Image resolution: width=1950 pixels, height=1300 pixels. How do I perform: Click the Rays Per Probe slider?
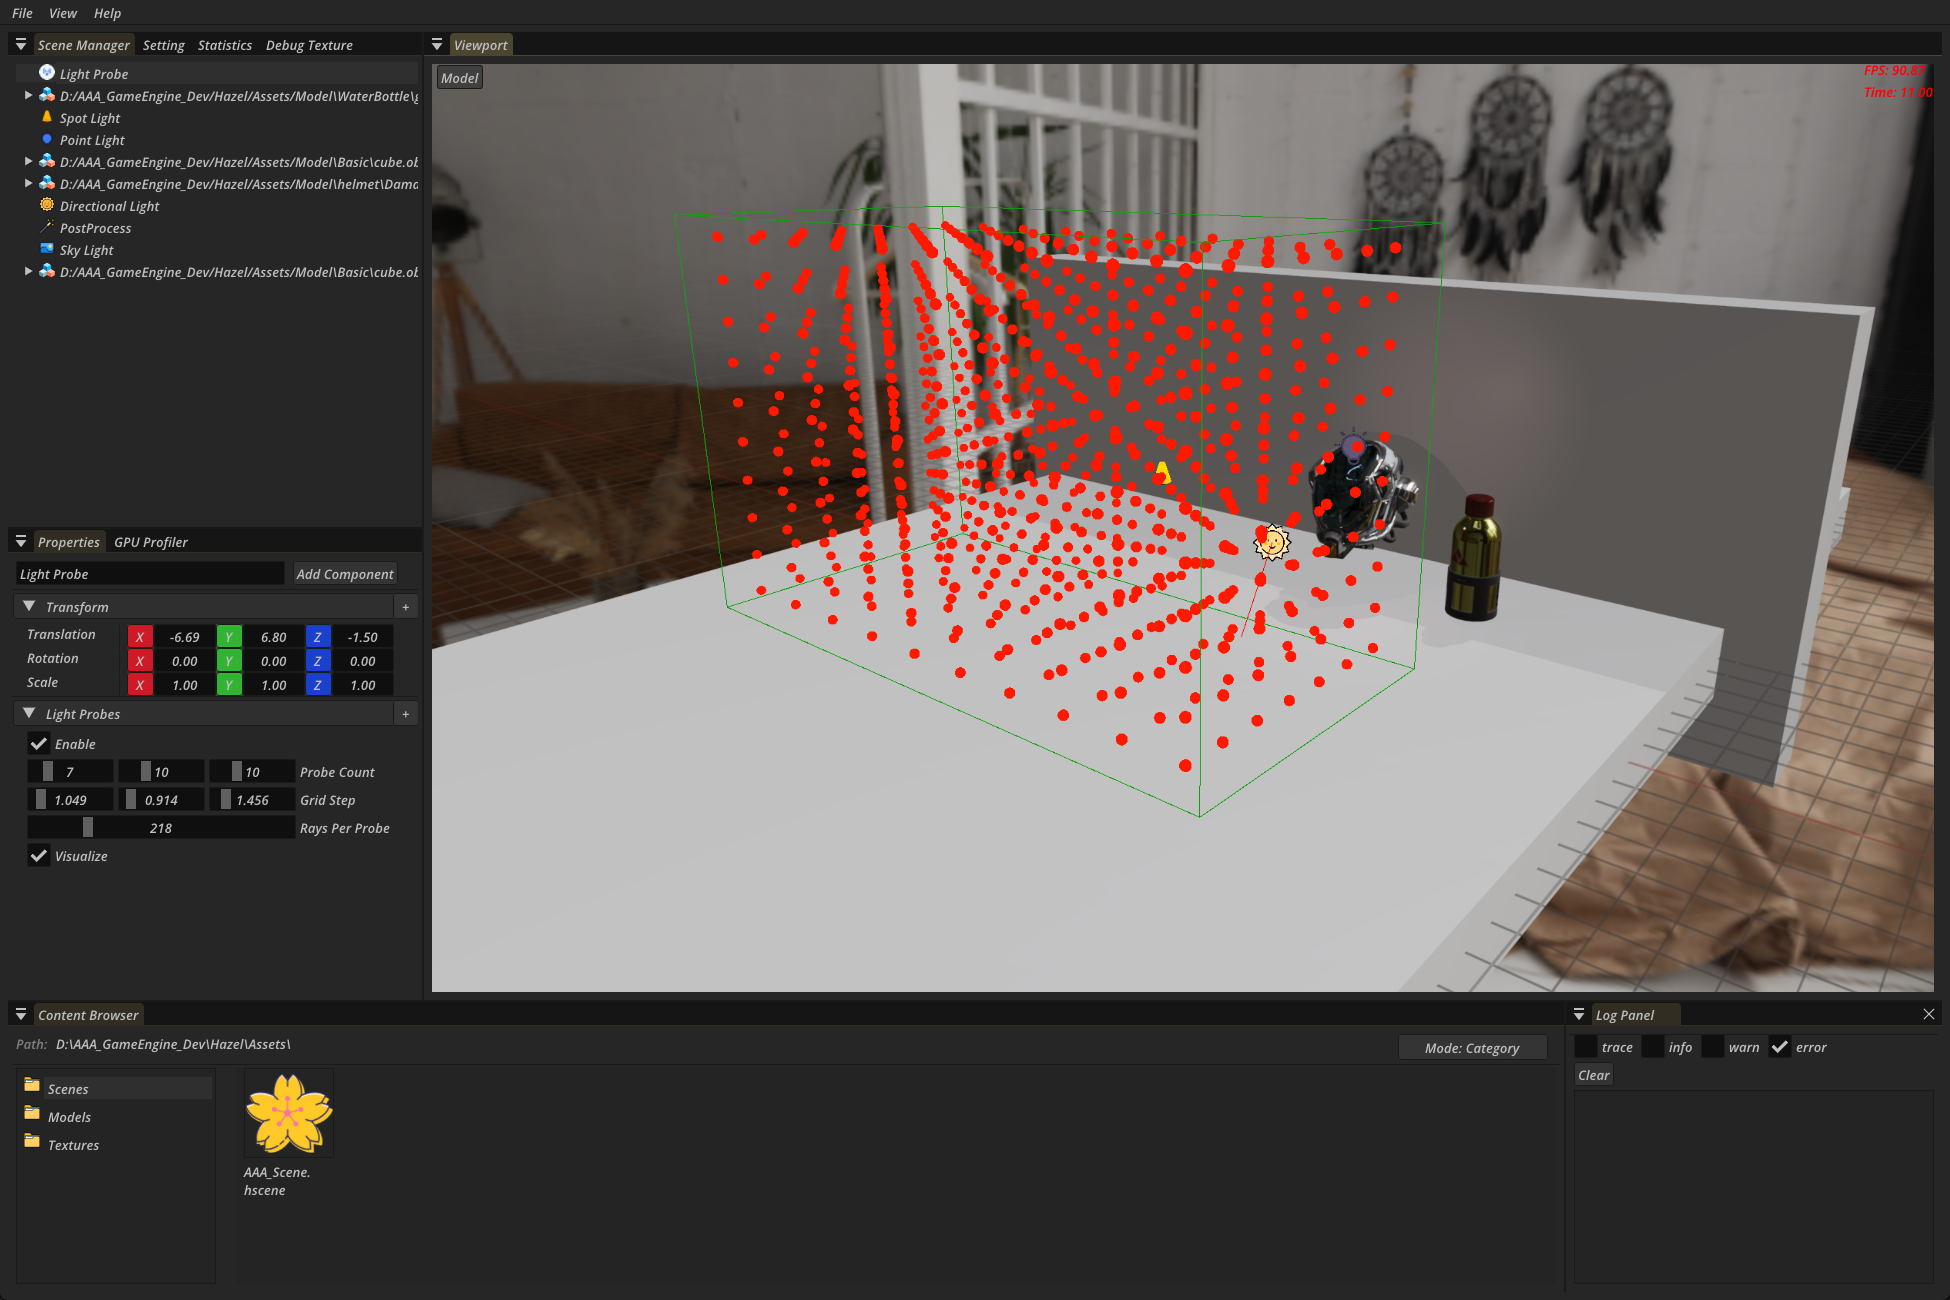coord(160,828)
